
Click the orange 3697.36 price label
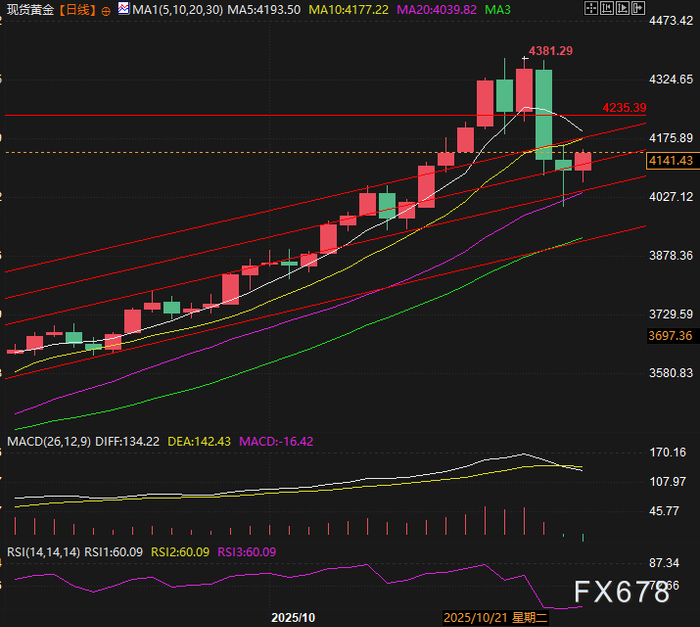(x=670, y=336)
